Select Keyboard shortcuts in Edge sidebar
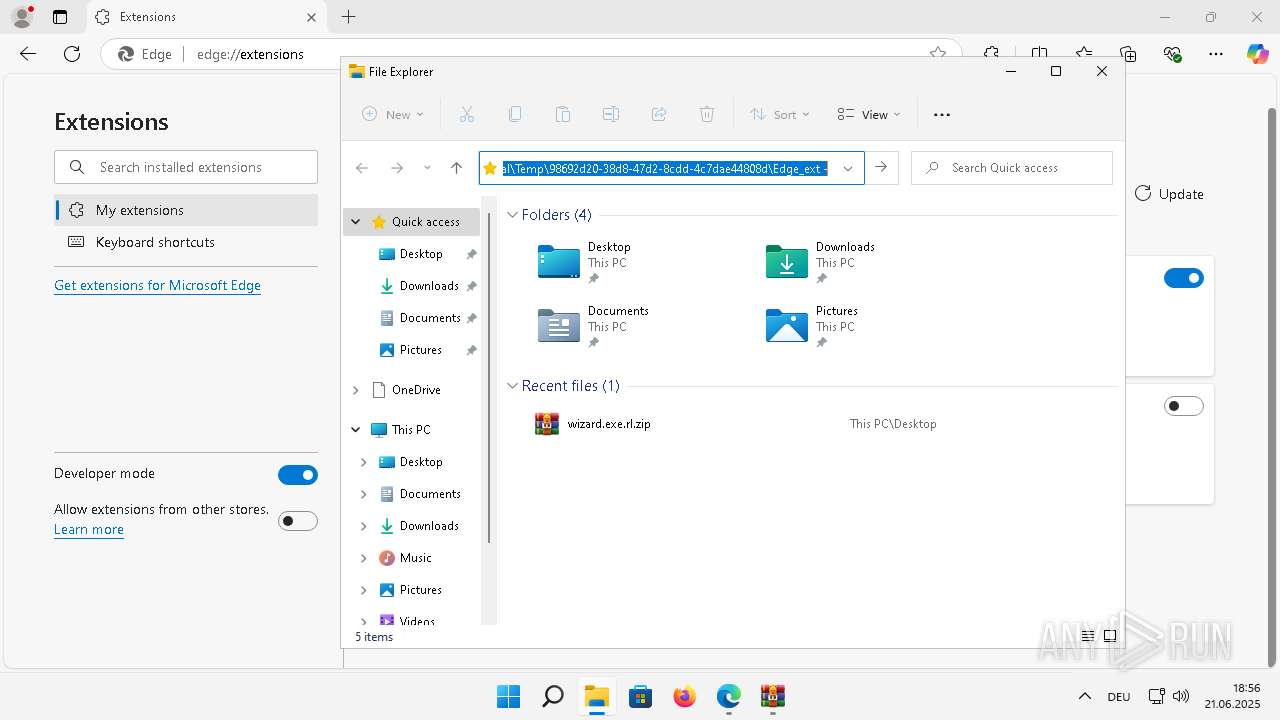This screenshot has height=720, width=1280. click(x=186, y=242)
